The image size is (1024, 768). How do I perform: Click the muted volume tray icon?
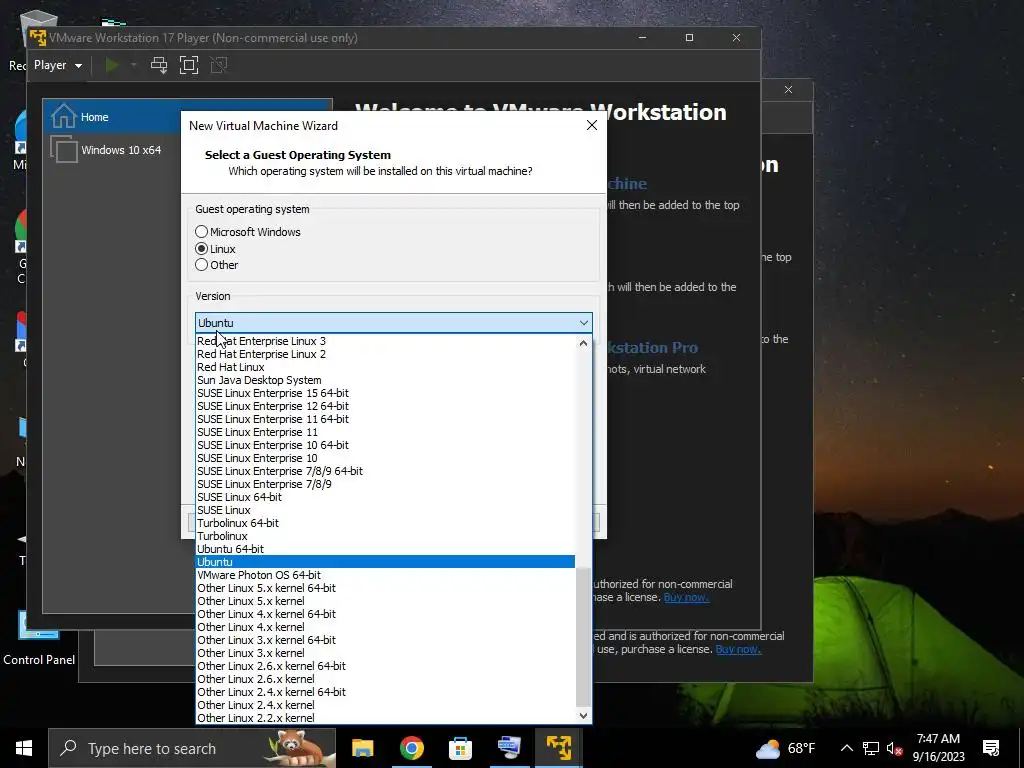[895, 748]
